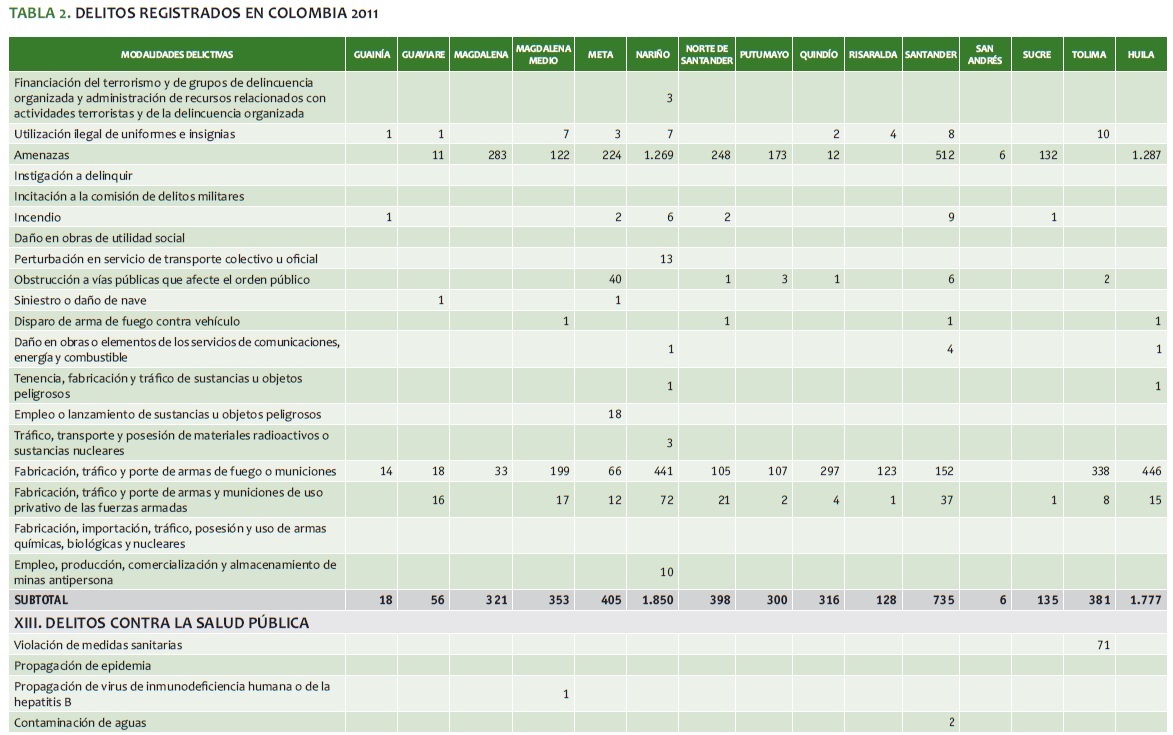Image resolution: width=1173 pixels, height=735 pixels.
Task: Click the GUAINÍA column header
Action: click(372, 55)
